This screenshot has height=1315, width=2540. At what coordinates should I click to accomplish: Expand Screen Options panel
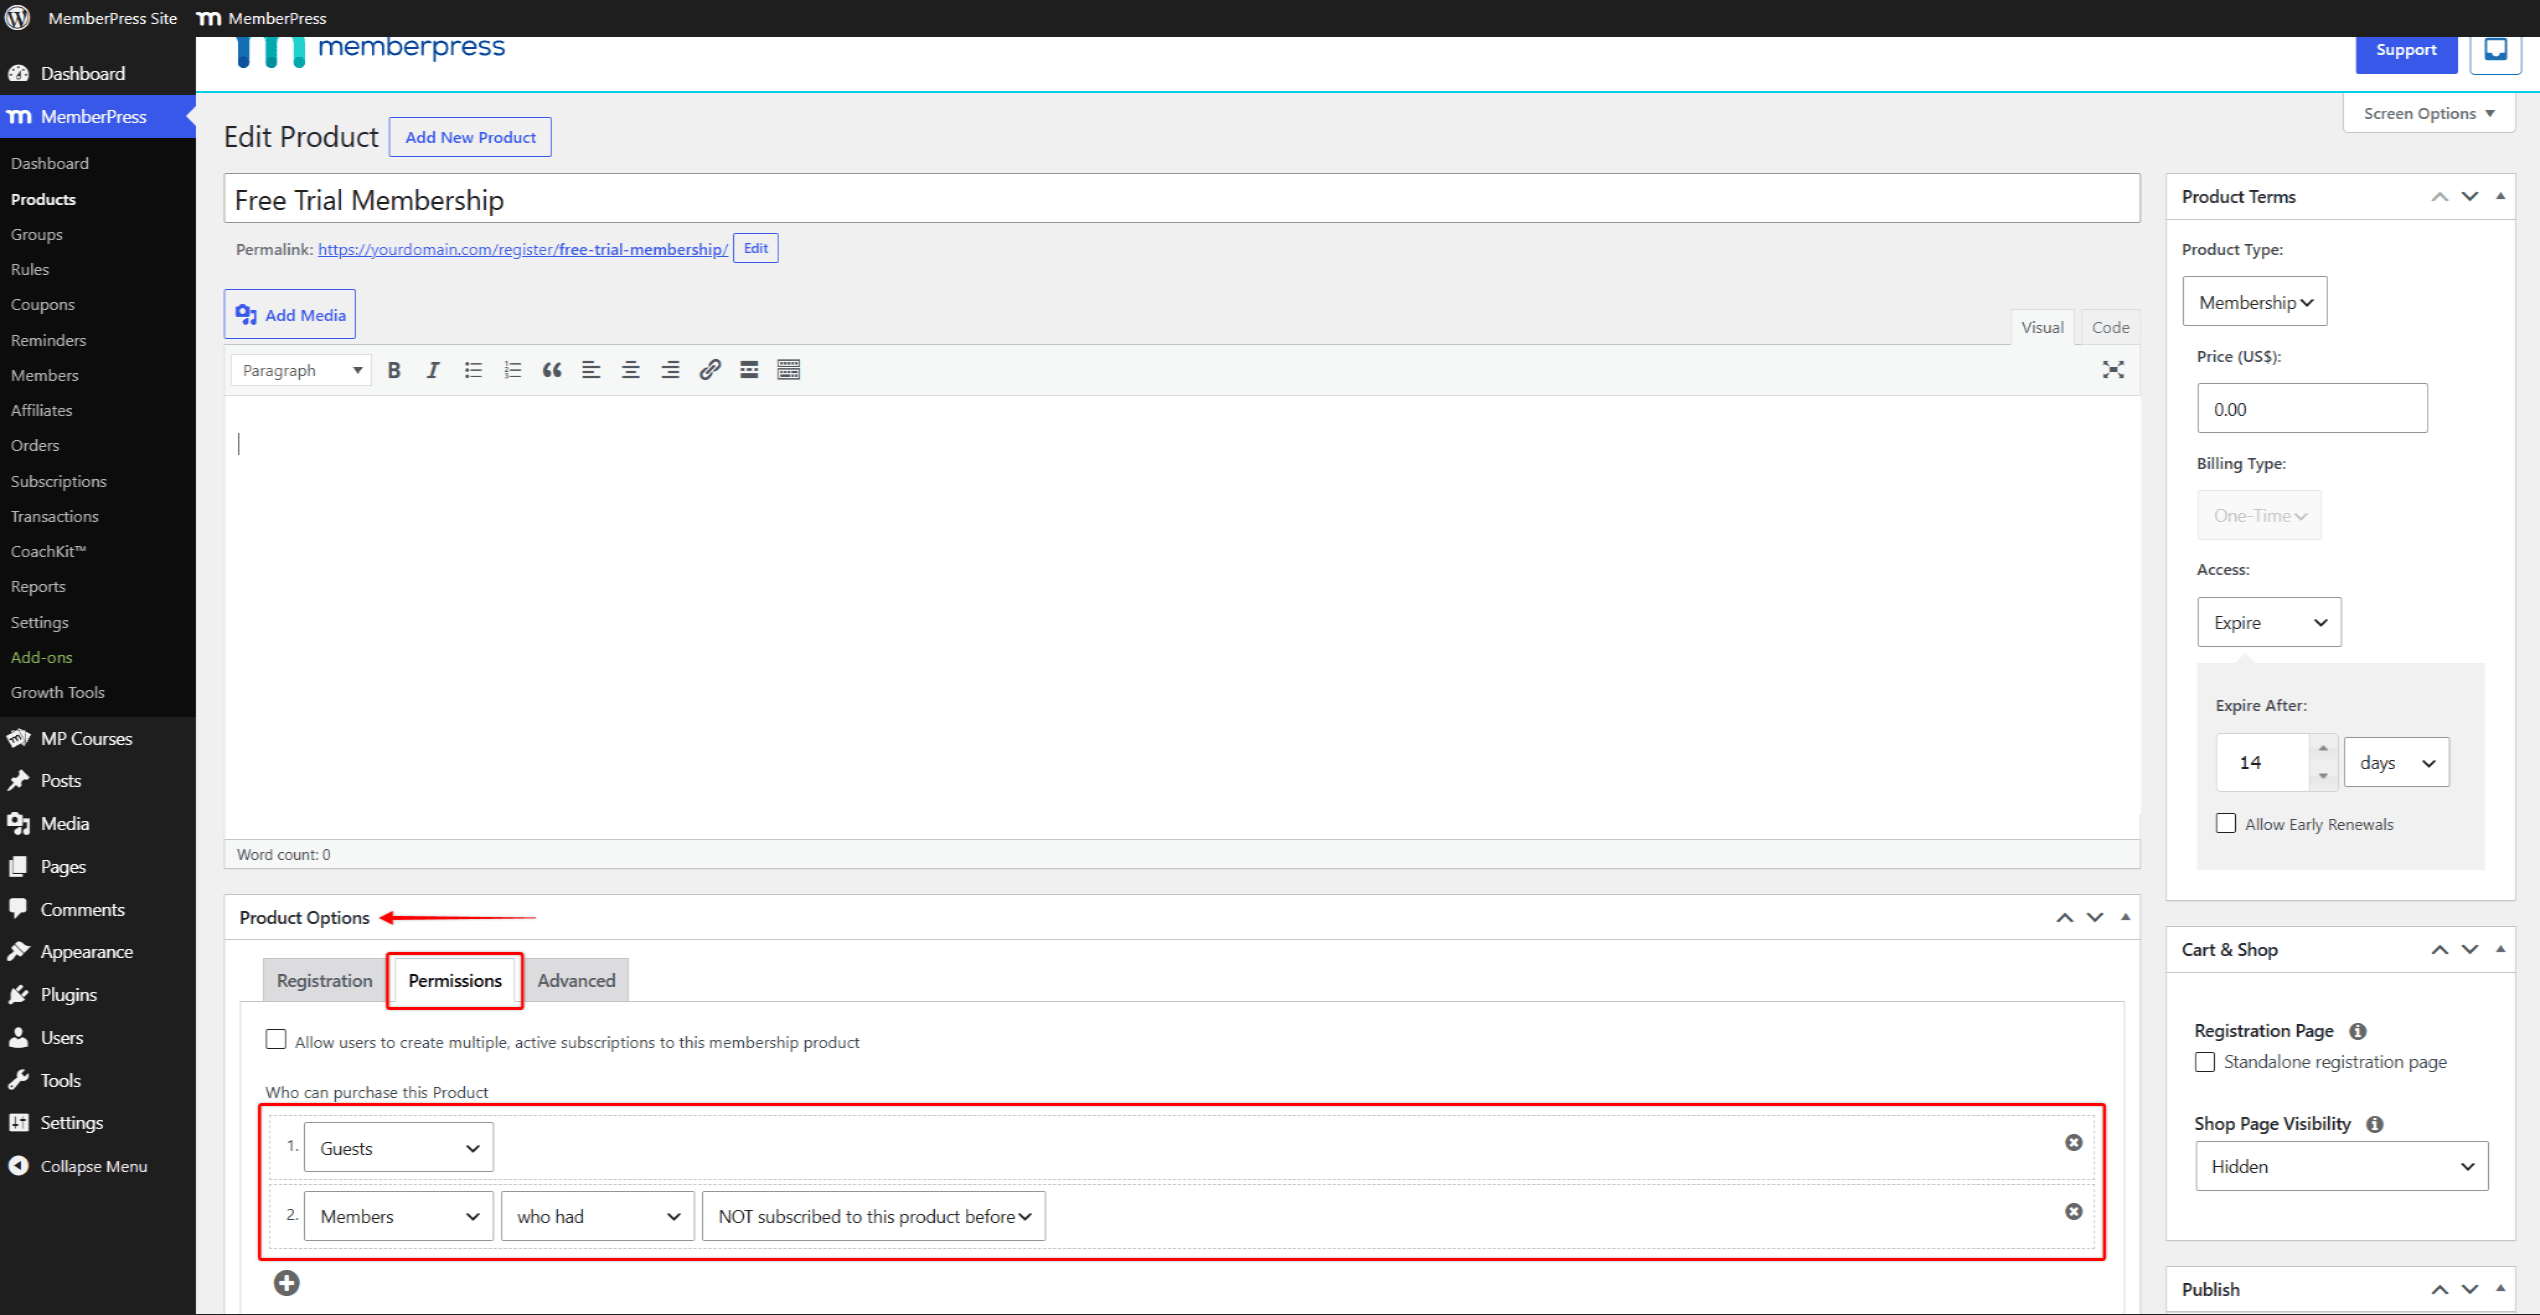2429,113
